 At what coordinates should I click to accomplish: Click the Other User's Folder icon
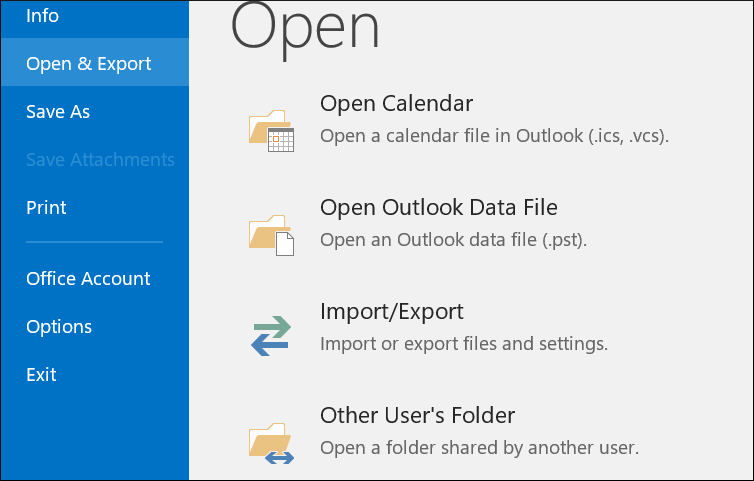click(x=271, y=443)
